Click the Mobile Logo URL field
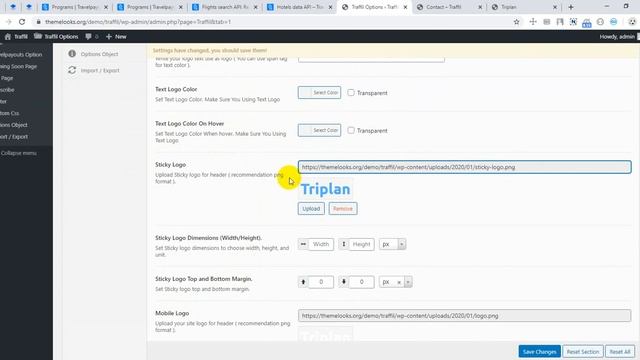 [464, 316]
